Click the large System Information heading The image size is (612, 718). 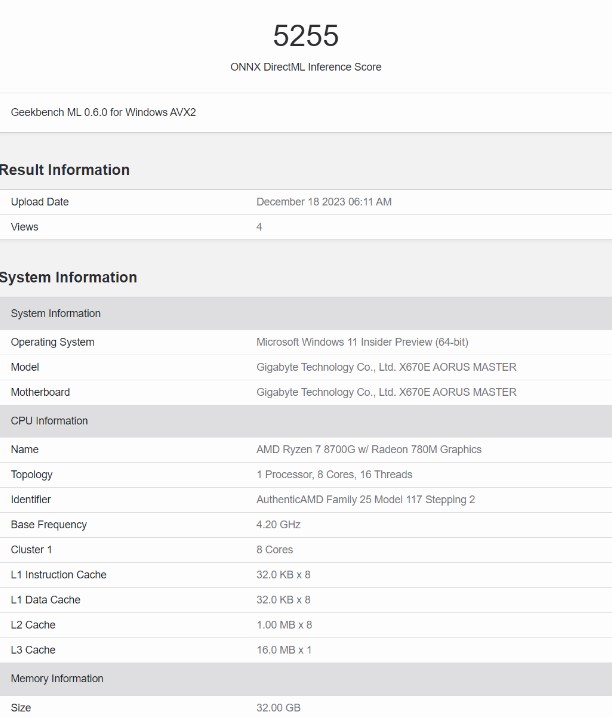tap(68, 277)
